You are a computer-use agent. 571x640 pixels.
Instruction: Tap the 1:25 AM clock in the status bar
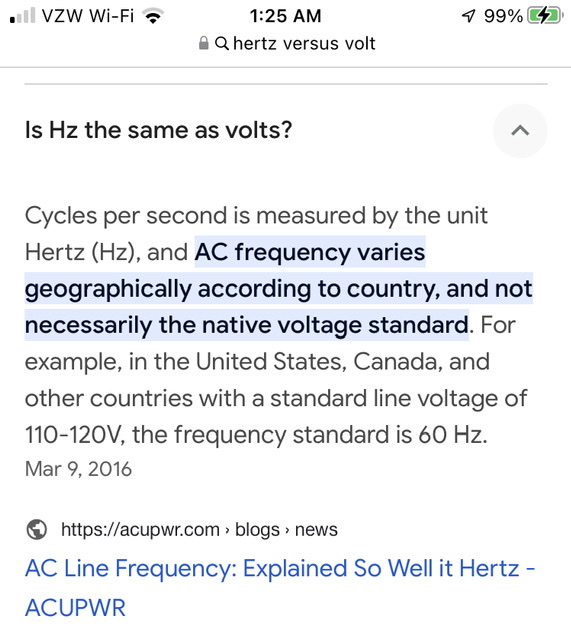pos(285,16)
